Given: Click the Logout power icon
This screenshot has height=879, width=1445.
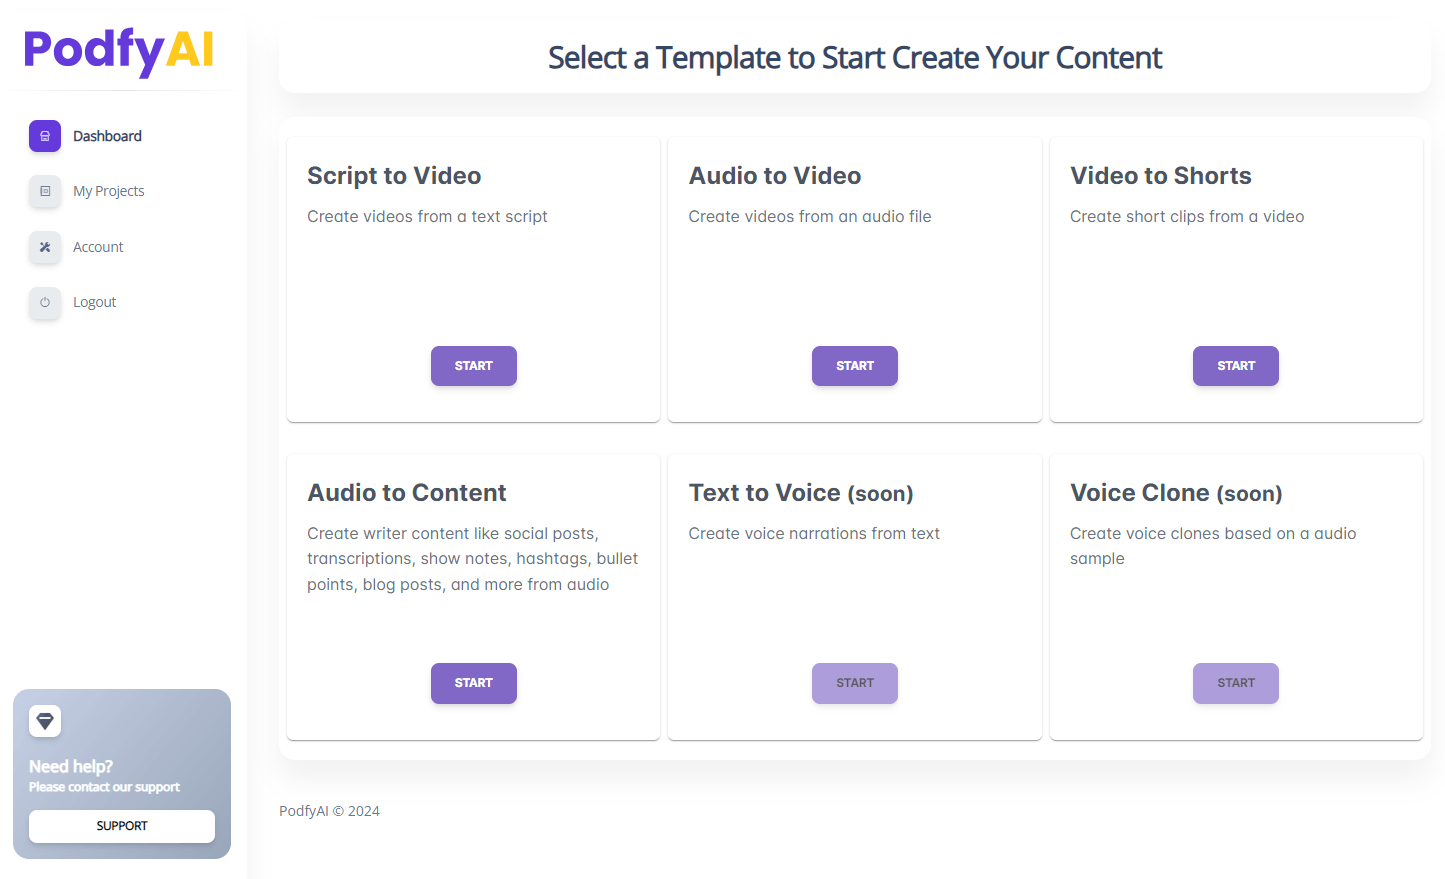Looking at the screenshot, I should pyautogui.click(x=45, y=302).
